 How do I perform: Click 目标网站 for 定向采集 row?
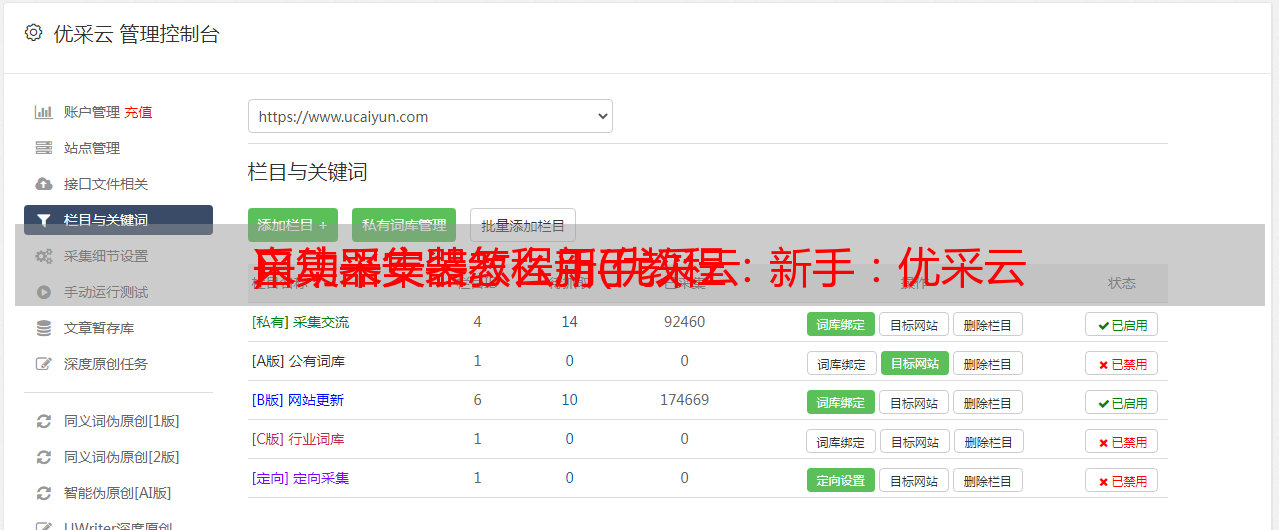click(914, 480)
